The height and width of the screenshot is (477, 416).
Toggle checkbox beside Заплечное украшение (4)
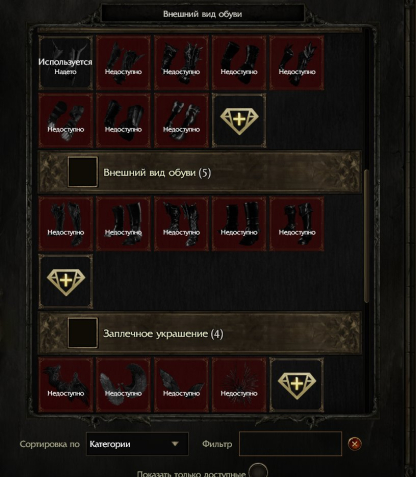point(83,333)
